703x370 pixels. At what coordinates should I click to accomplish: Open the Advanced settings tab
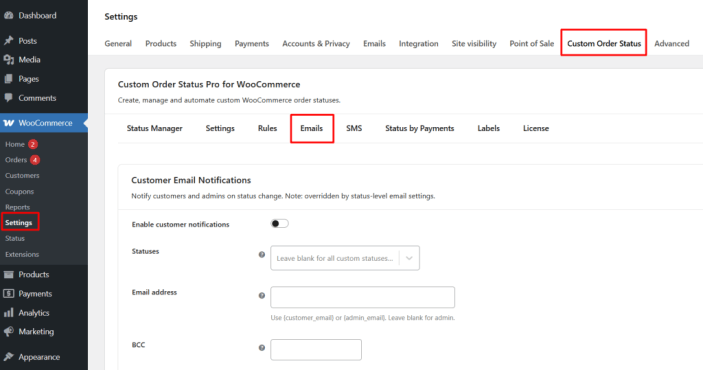(672, 44)
